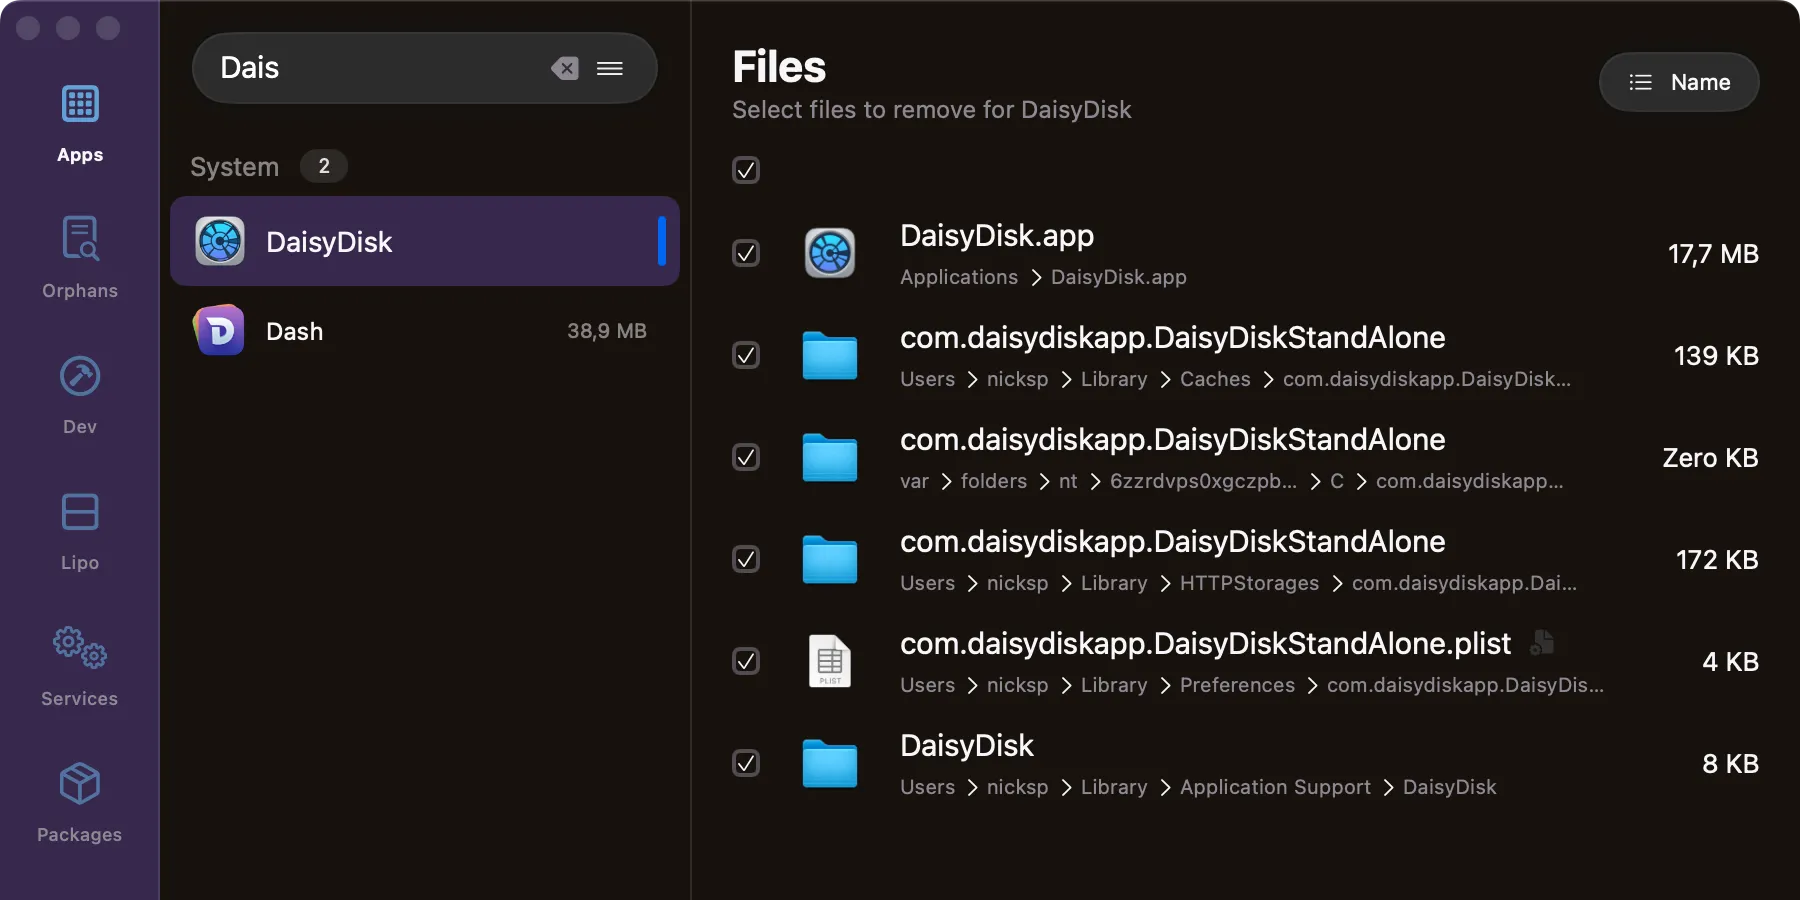Click the Dash app icon in list
Screen dimensions: 1800x900
click(x=220, y=331)
